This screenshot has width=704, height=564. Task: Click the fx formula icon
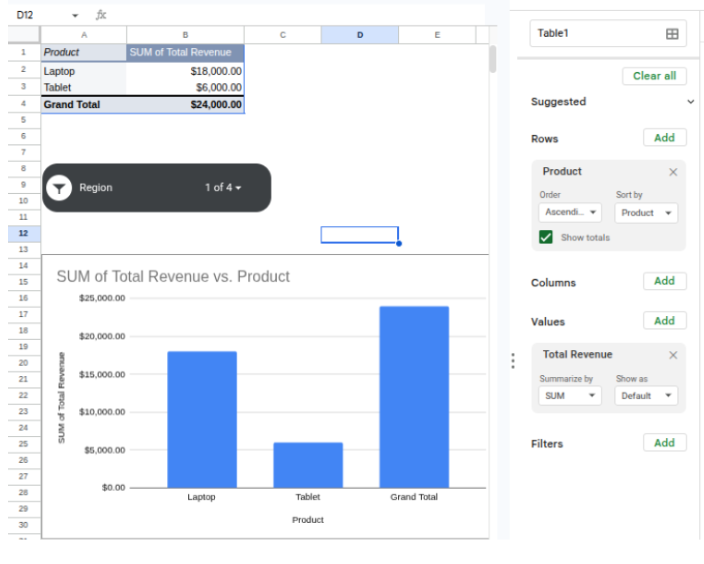(101, 15)
